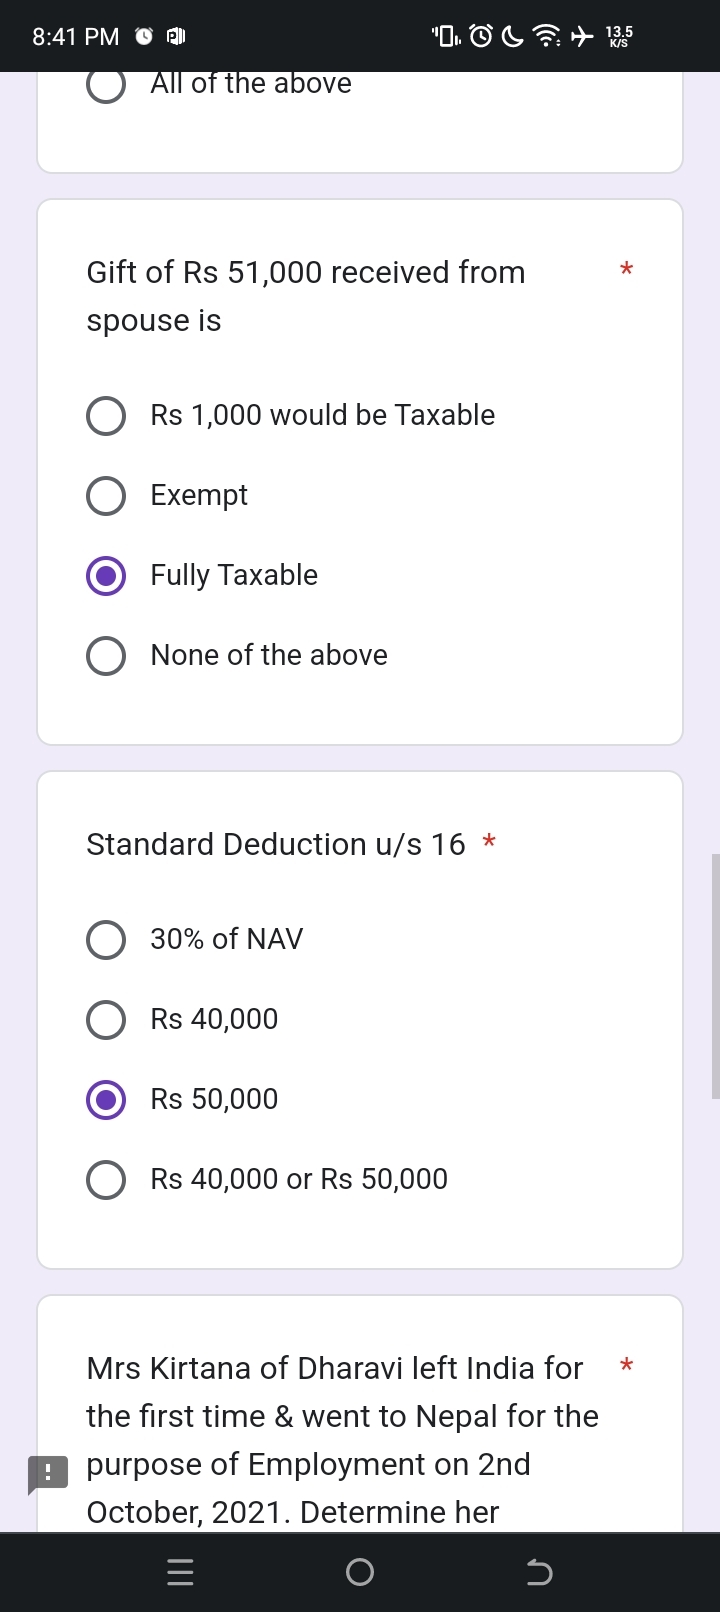Select the 'All of the above' option

tap(106, 85)
